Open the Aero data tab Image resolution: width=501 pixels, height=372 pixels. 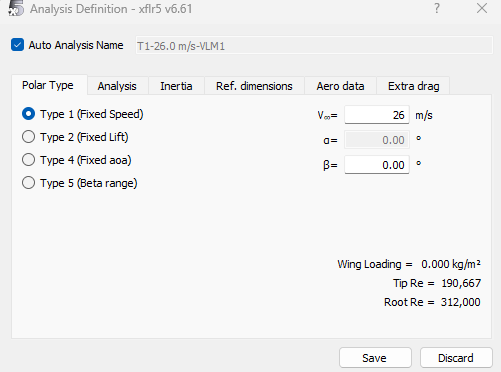click(340, 86)
